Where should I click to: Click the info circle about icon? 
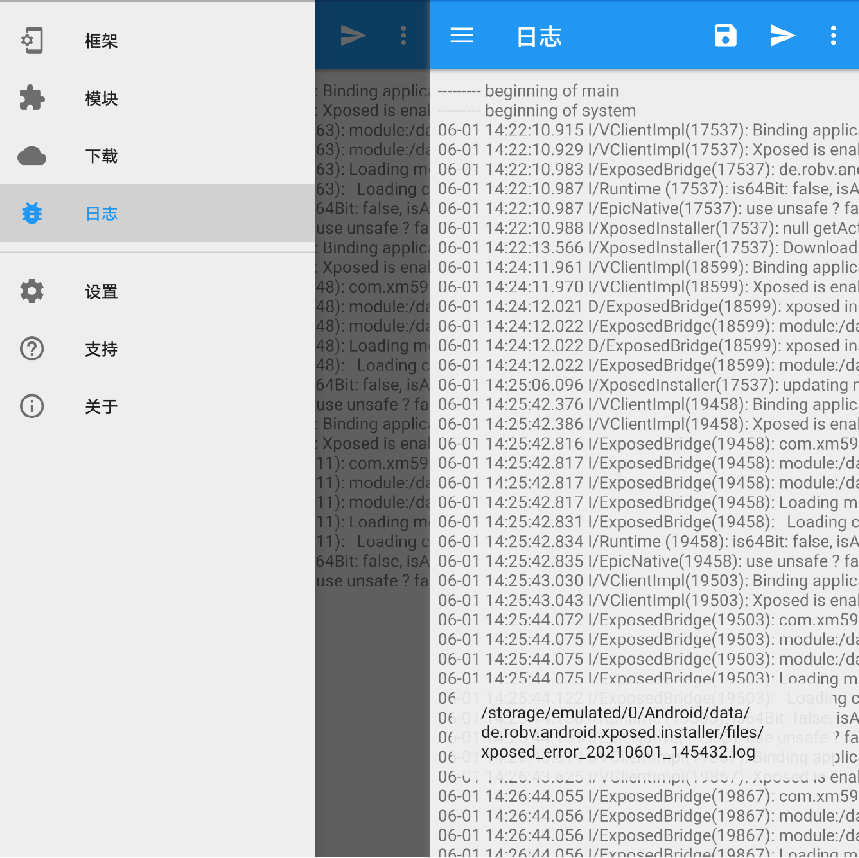pos(32,406)
